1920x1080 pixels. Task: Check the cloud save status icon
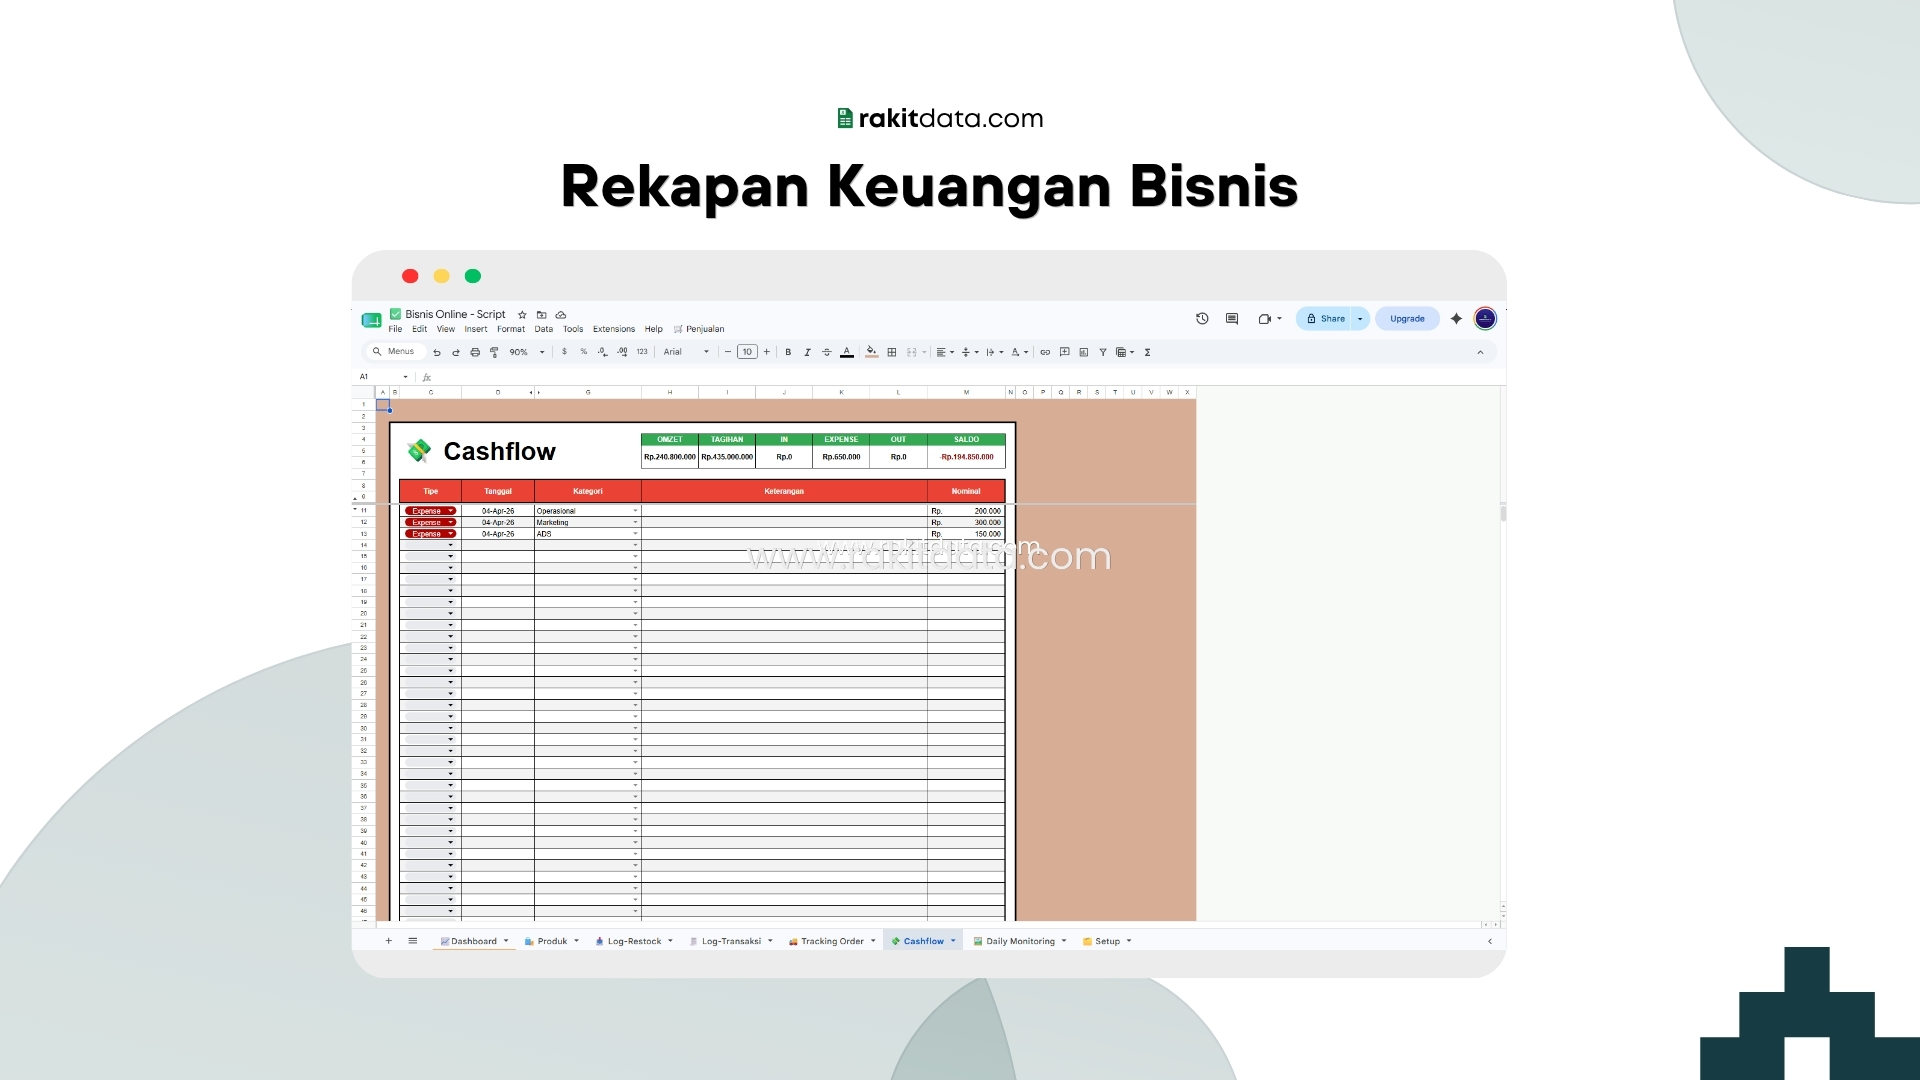(561, 315)
